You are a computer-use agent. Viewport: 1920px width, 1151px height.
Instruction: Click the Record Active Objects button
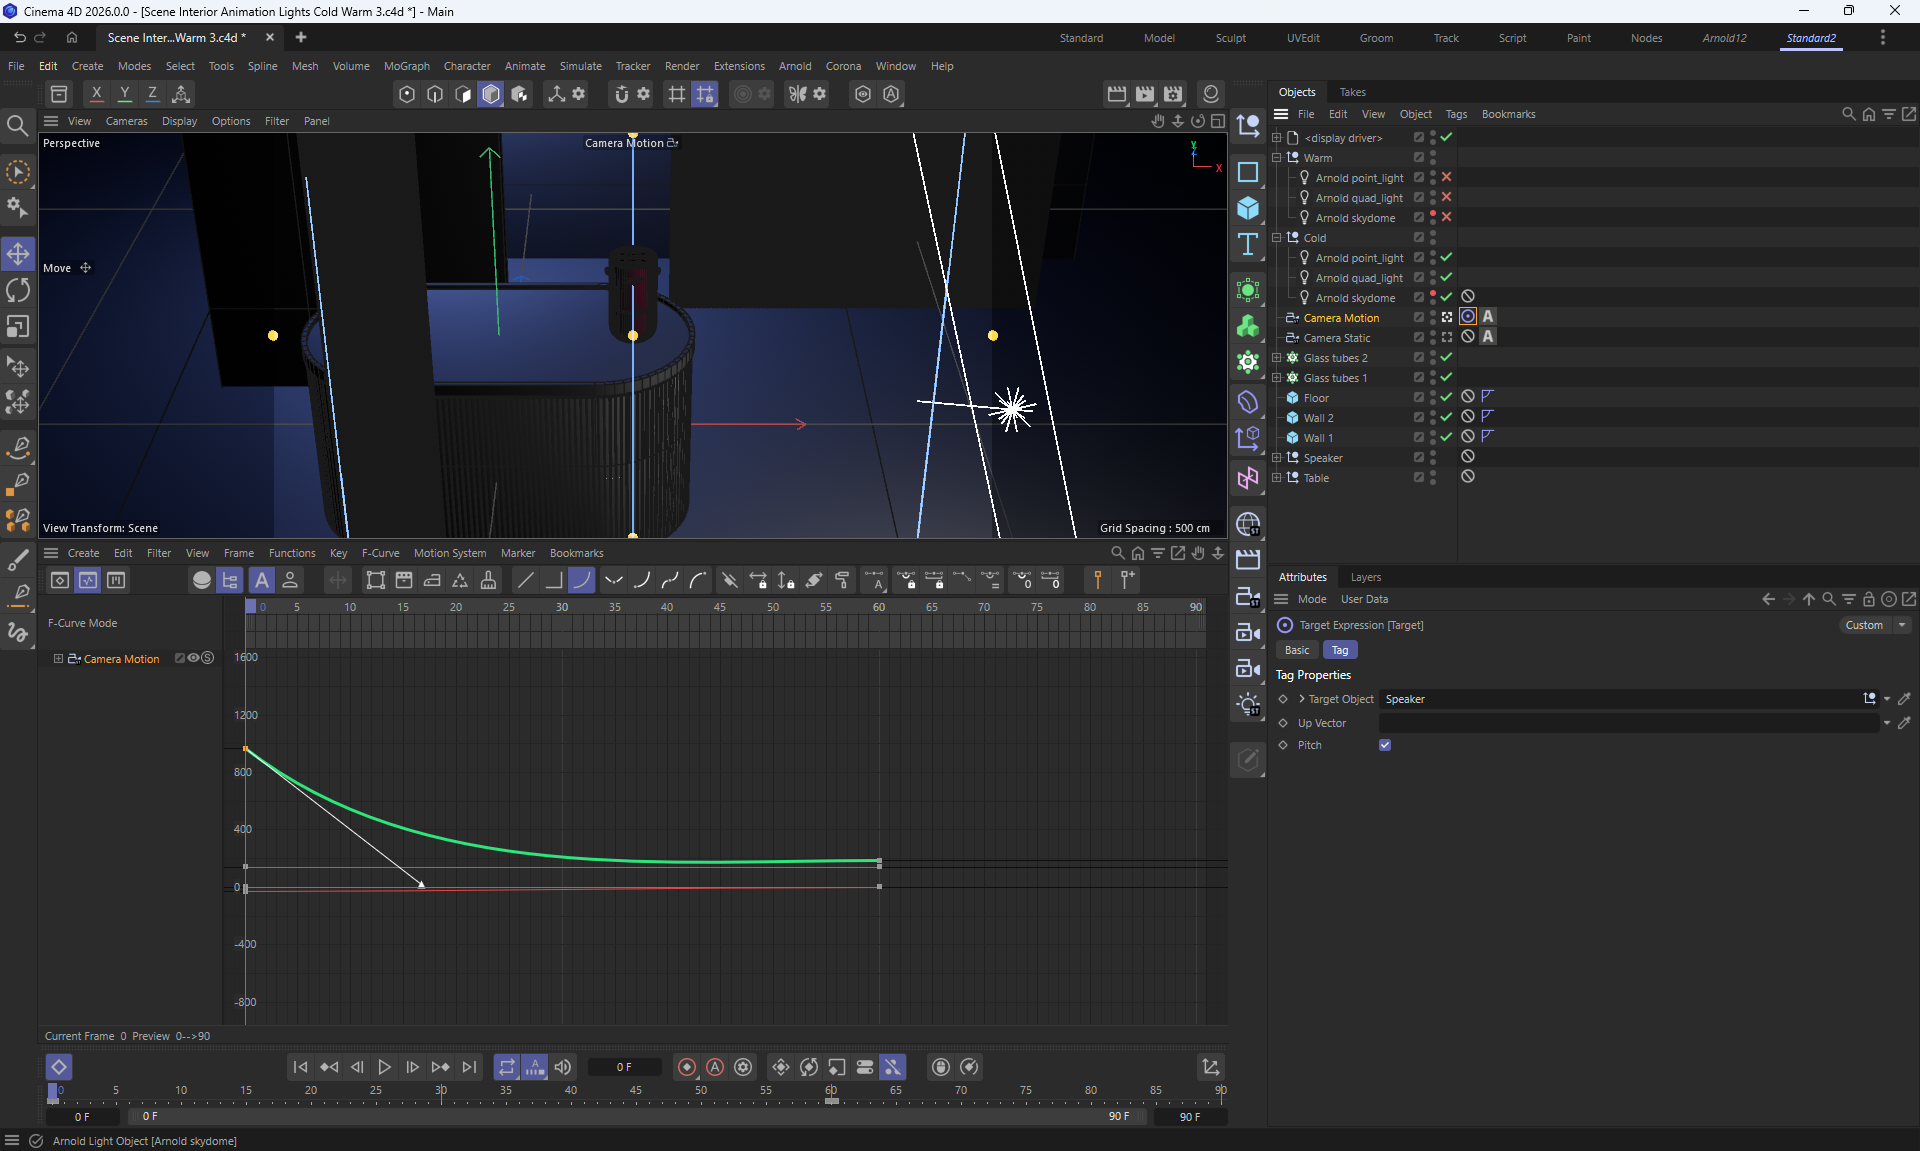click(x=687, y=1067)
